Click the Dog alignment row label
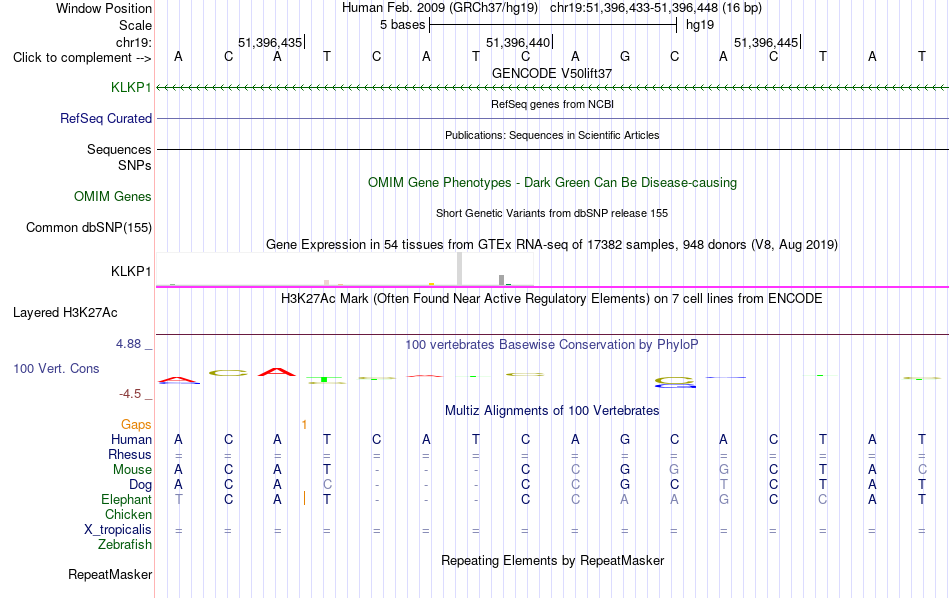 [140, 485]
